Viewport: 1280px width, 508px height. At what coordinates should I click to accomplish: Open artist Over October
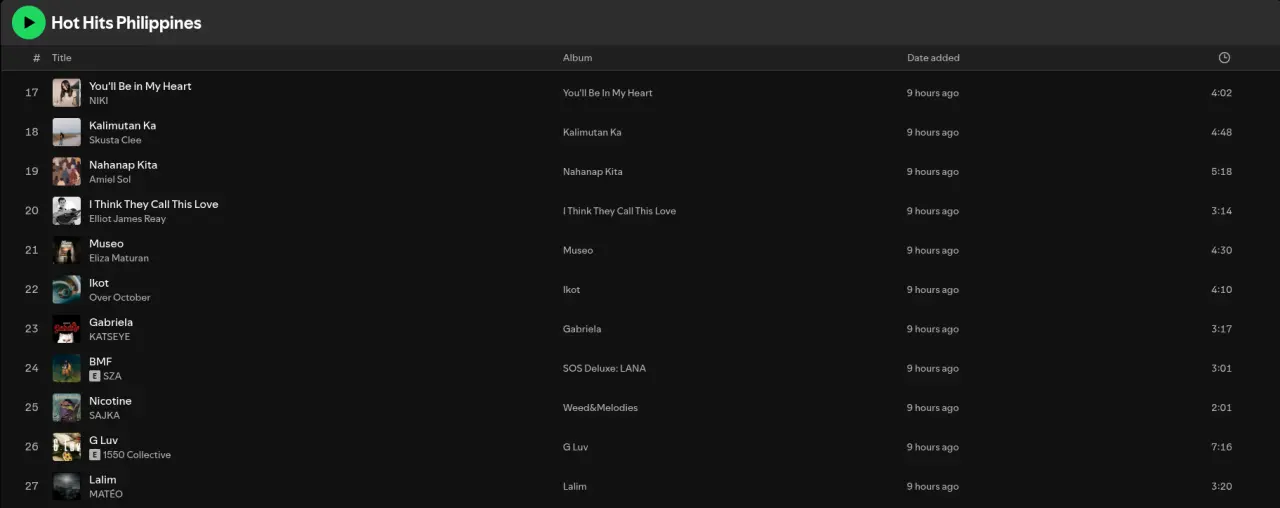pos(120,298)
